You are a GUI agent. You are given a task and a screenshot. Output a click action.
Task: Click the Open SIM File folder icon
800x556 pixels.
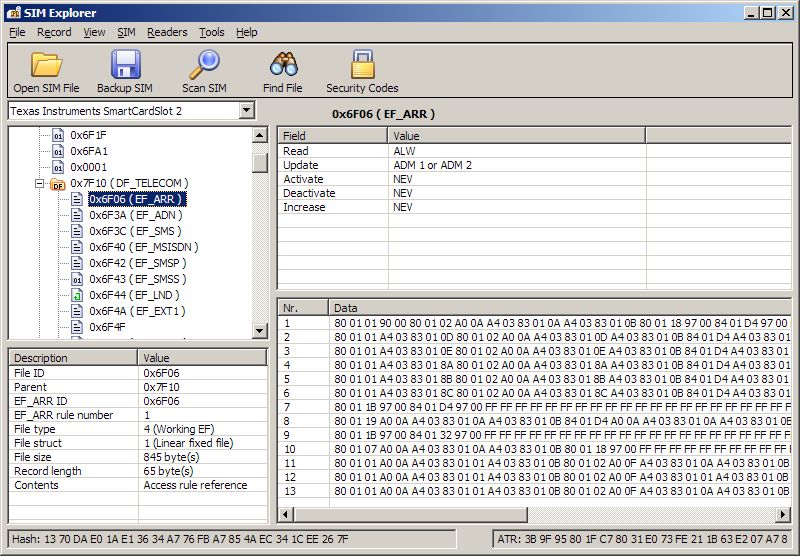(46, 65)
